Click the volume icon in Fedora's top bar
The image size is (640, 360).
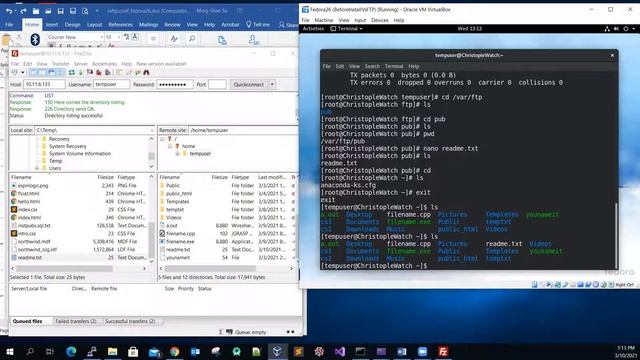pyautogui.click(x=616, y=29)
